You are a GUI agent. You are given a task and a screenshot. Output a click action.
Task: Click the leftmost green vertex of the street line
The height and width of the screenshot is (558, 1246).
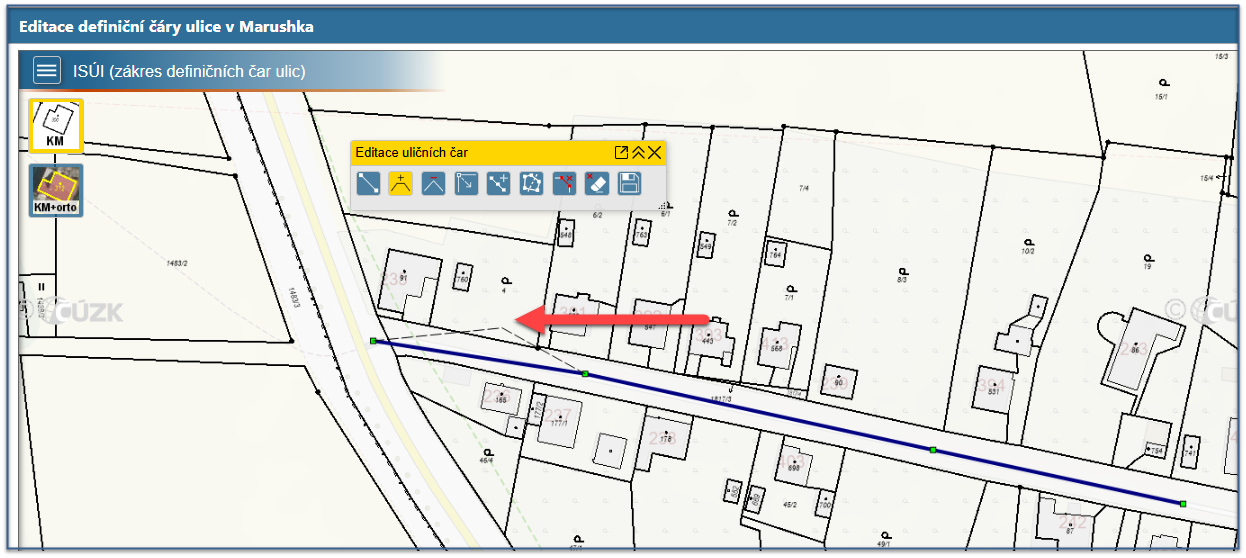[373, 341]
